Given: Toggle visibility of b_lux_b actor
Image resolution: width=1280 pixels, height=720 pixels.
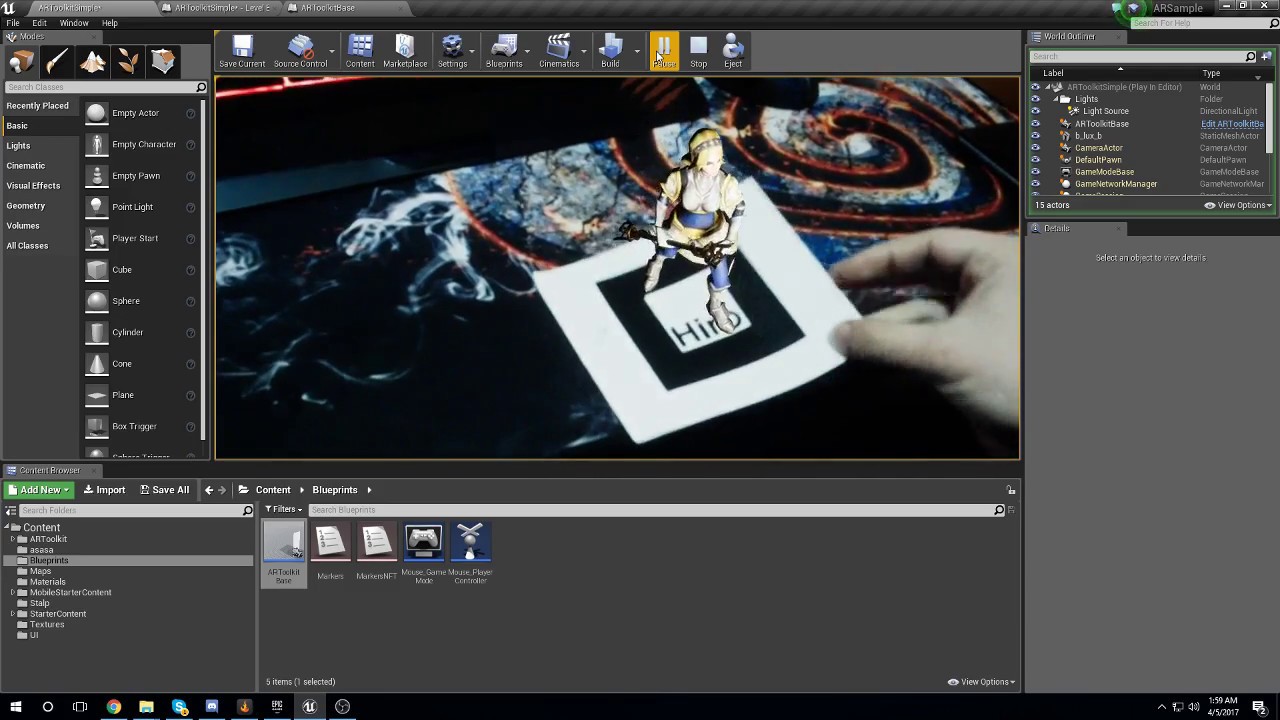Looking at the screenshot, I should [x=1035, y=136].
